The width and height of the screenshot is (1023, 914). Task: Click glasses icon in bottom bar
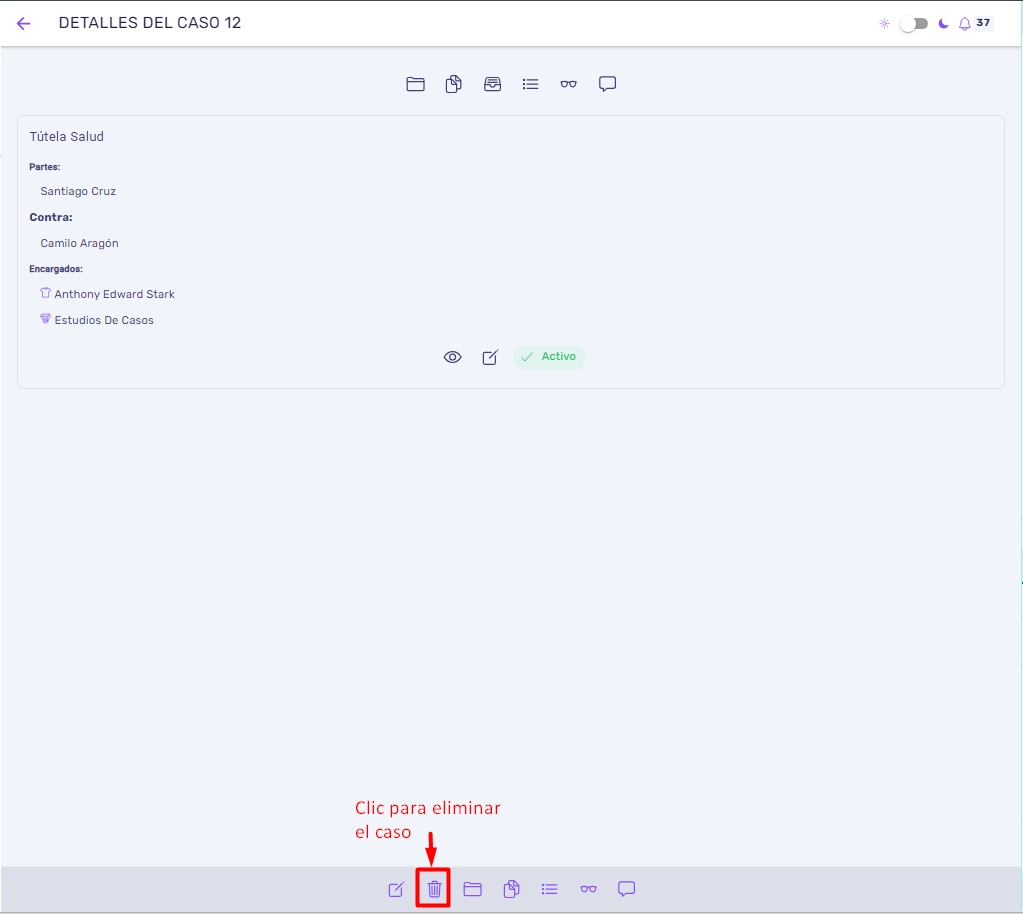[588, 889]
